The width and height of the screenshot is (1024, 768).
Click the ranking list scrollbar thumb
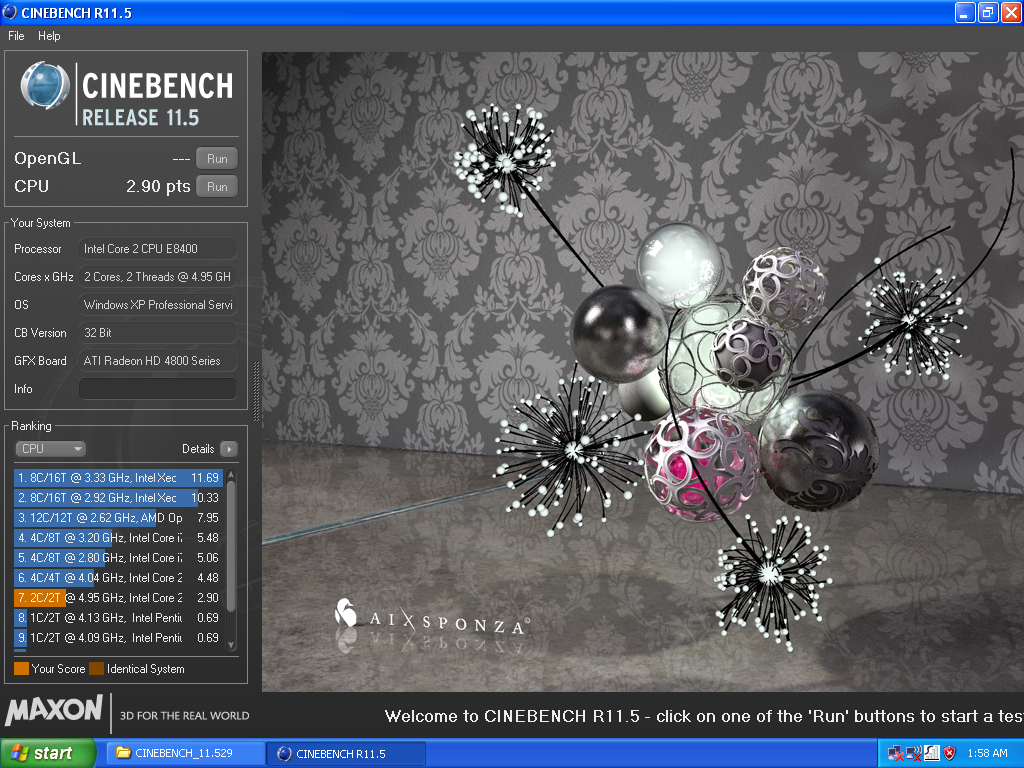[231, 545]
